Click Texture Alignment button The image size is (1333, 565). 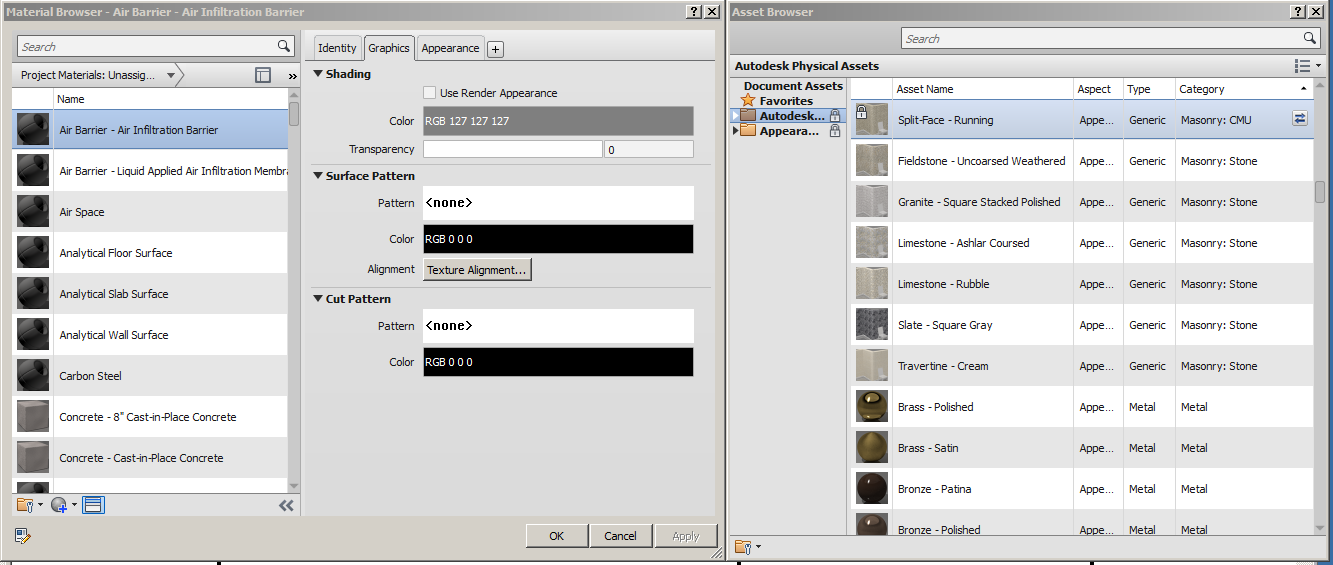pos(477,270)
